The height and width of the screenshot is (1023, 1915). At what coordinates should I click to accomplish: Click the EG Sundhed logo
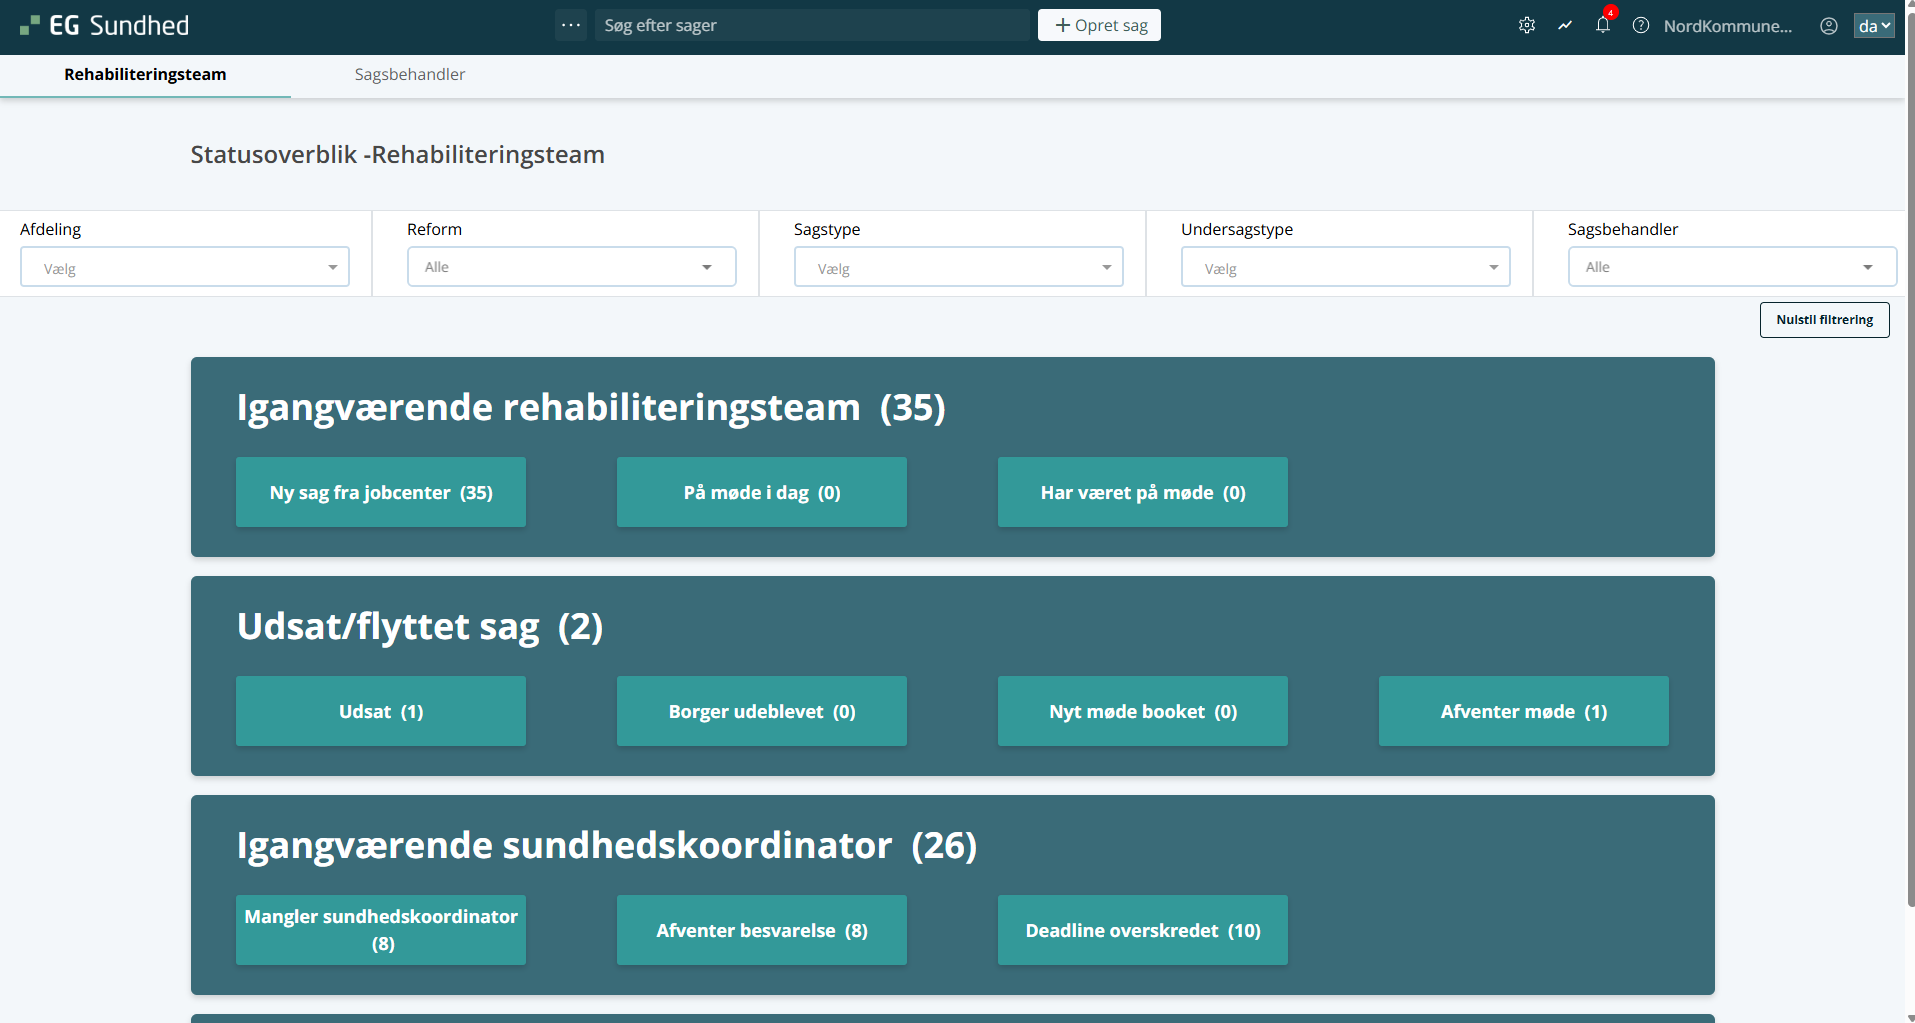pyautogui.click(x=105, y=26)
